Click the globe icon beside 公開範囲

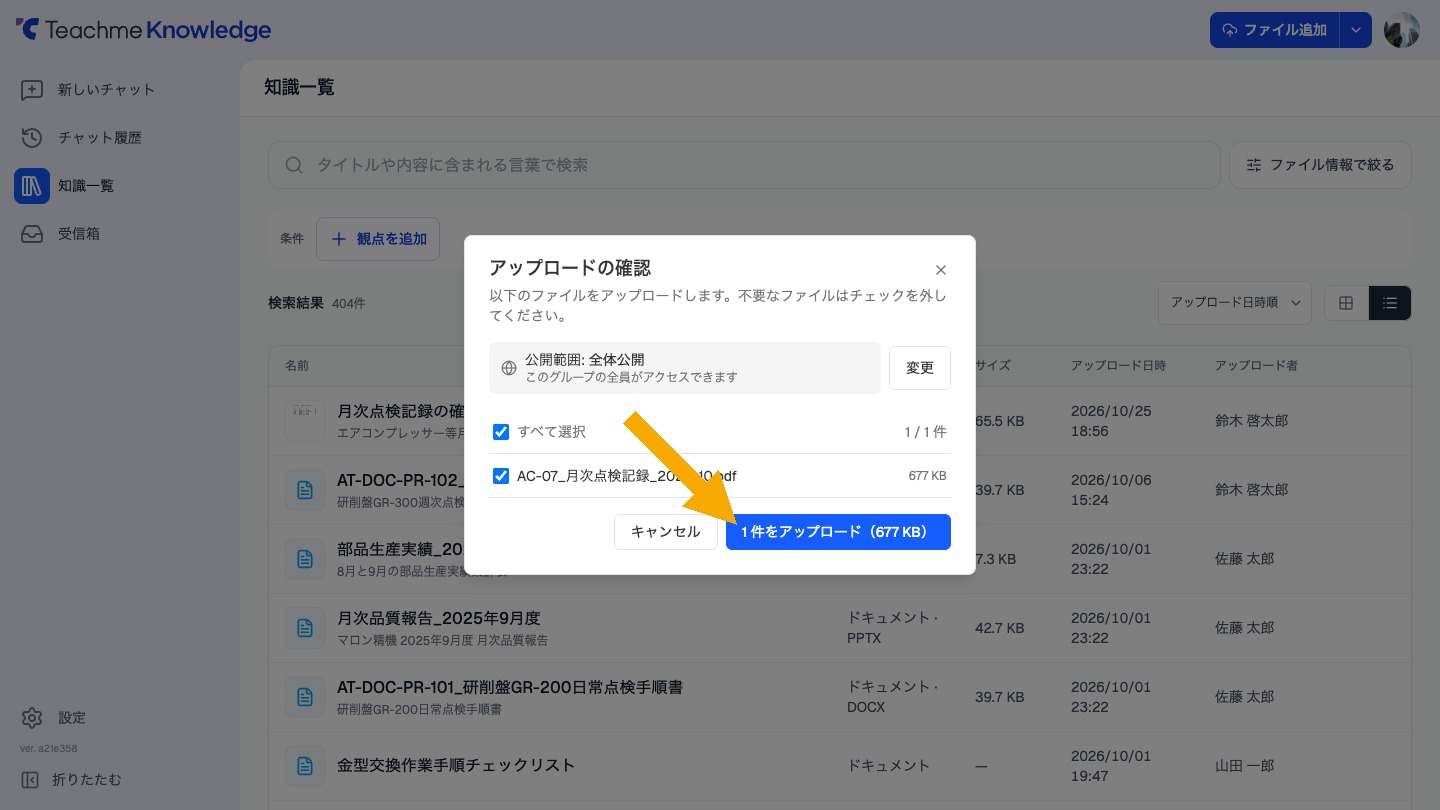pyautogui.click(x=509, y=368)
